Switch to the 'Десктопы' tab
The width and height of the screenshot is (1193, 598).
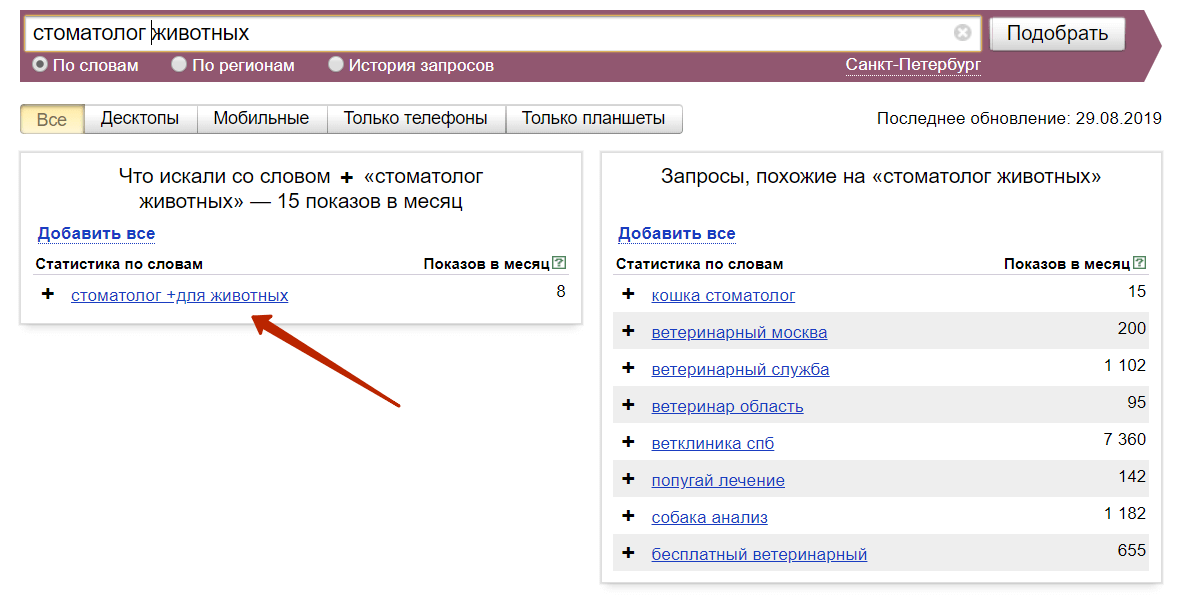[x=140, y=119]
